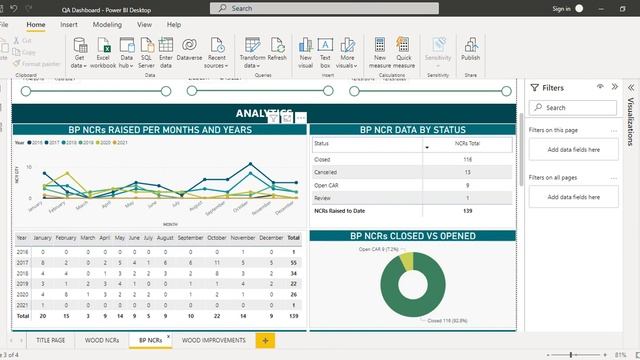Click the Format painter
Viewport: 640px width, 360px height.
pyautogui.click(x=37, y=64)
